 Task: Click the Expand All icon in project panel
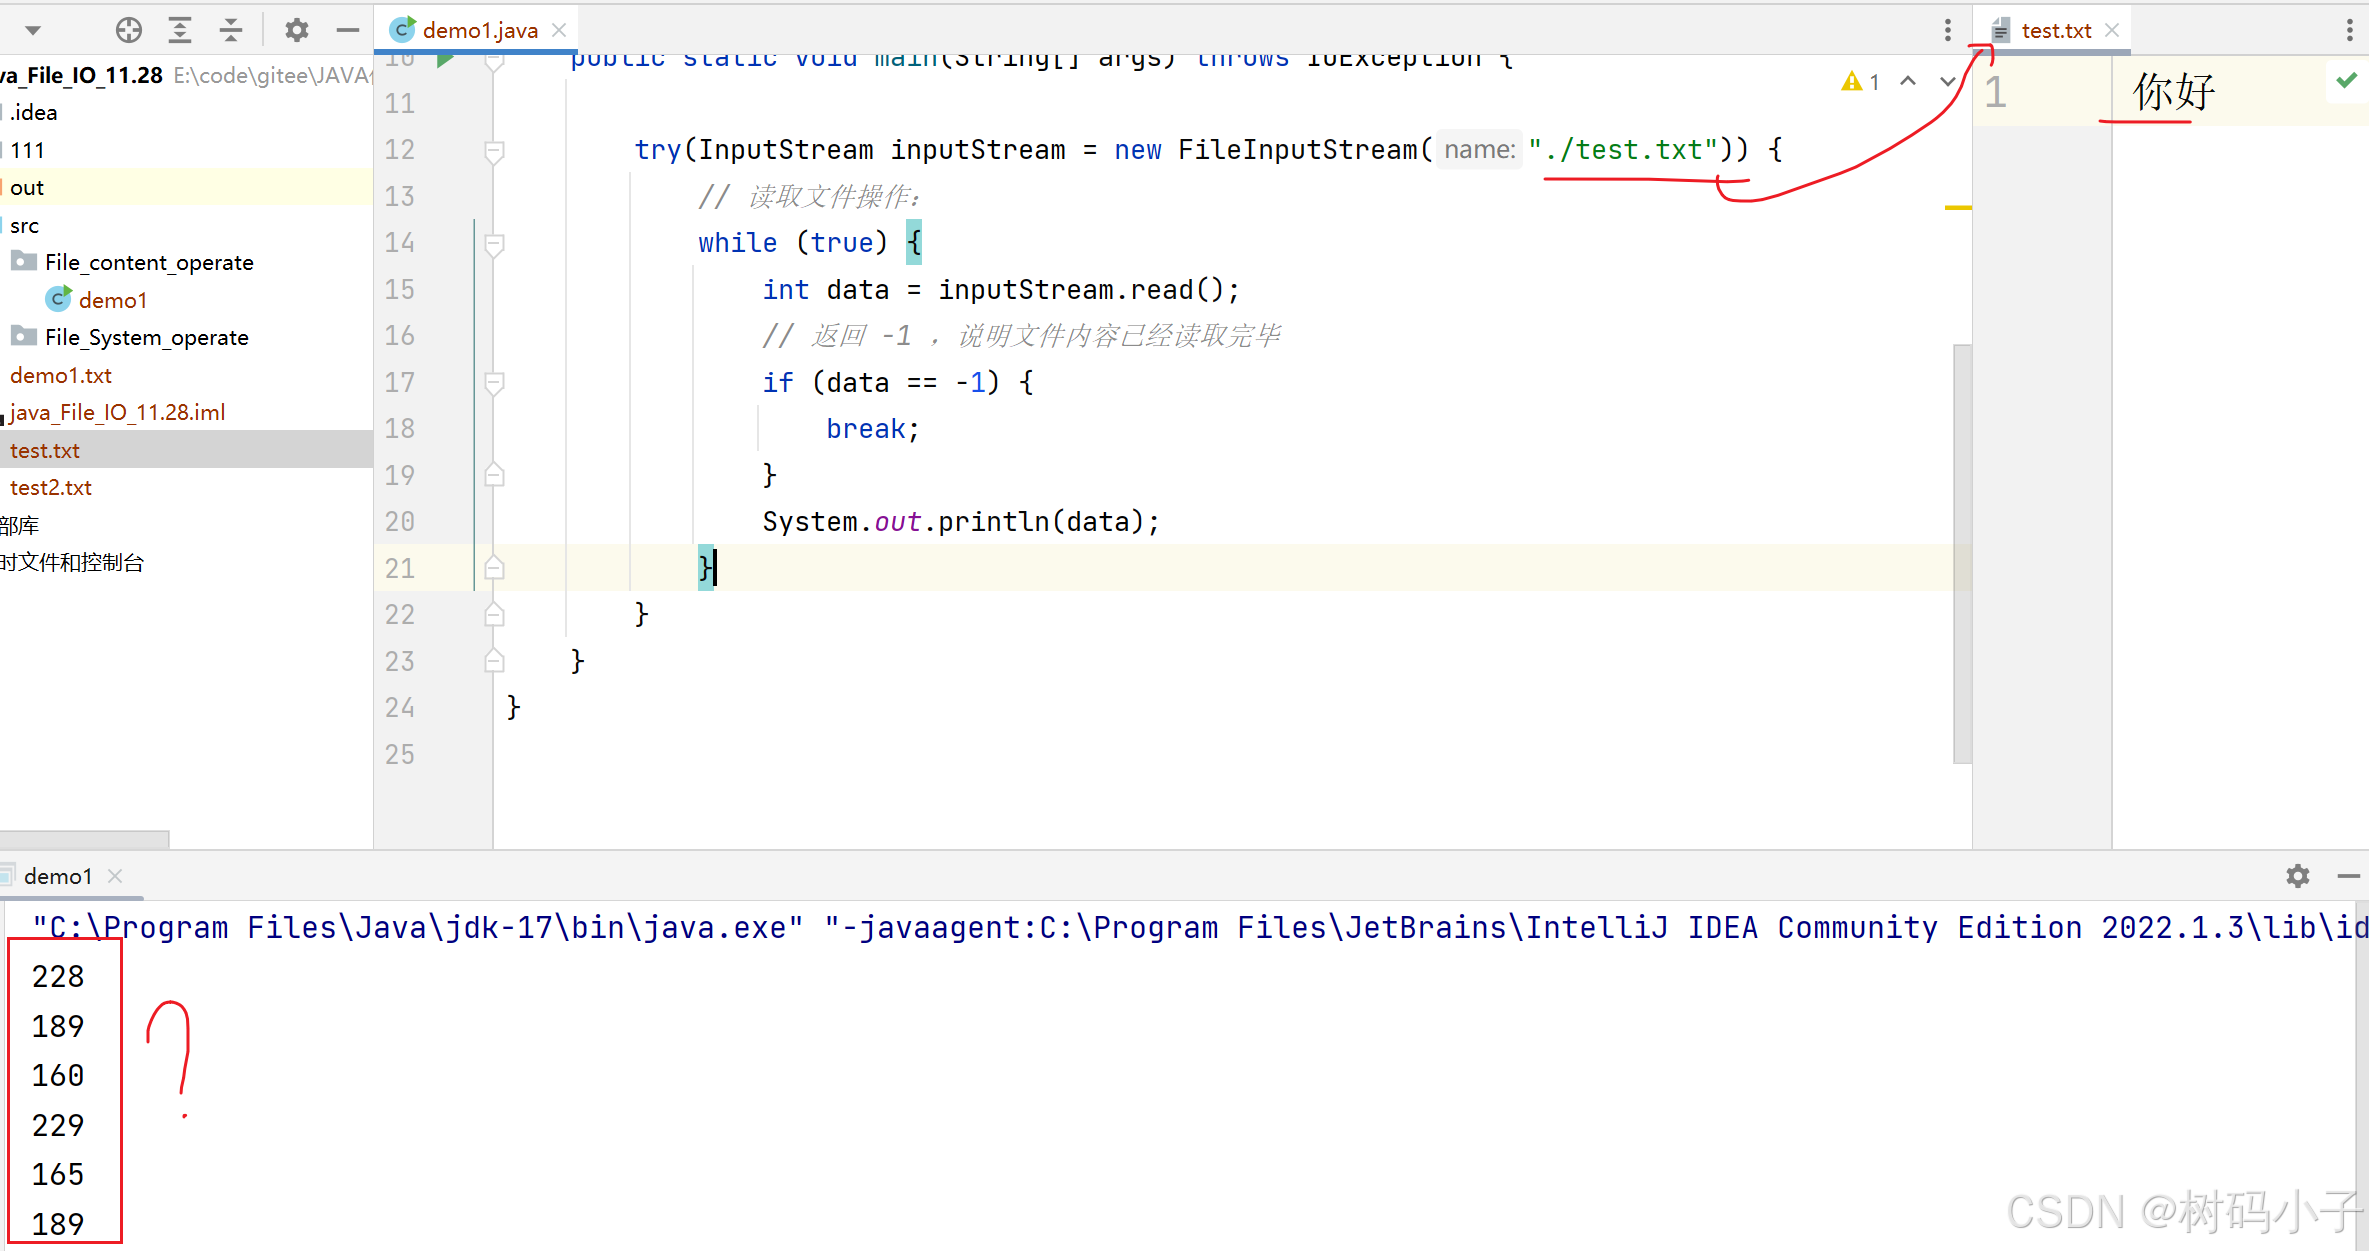[x=180, y=30]
